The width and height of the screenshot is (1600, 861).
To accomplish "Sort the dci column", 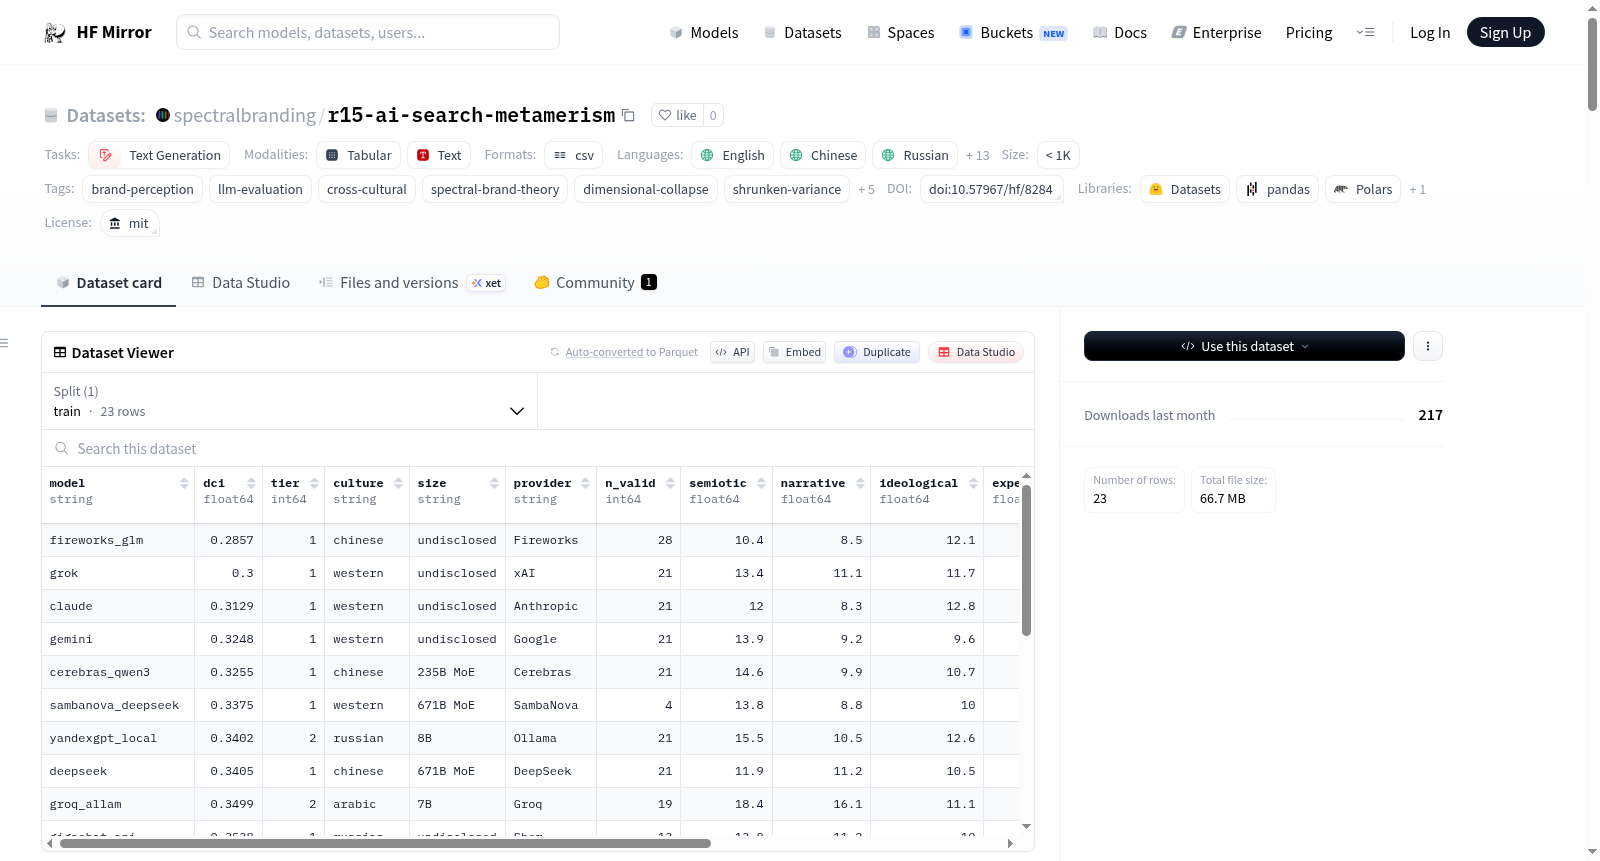I will click(251, 483).
